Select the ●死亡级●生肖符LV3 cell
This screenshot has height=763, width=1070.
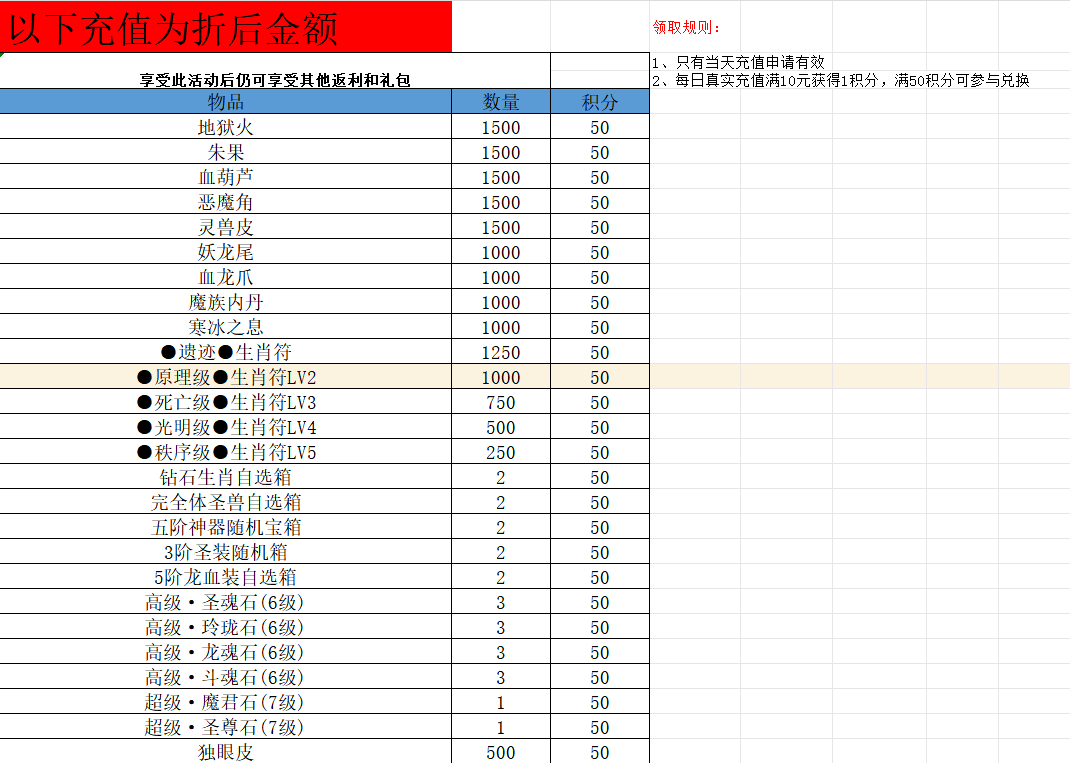[225, 402]
